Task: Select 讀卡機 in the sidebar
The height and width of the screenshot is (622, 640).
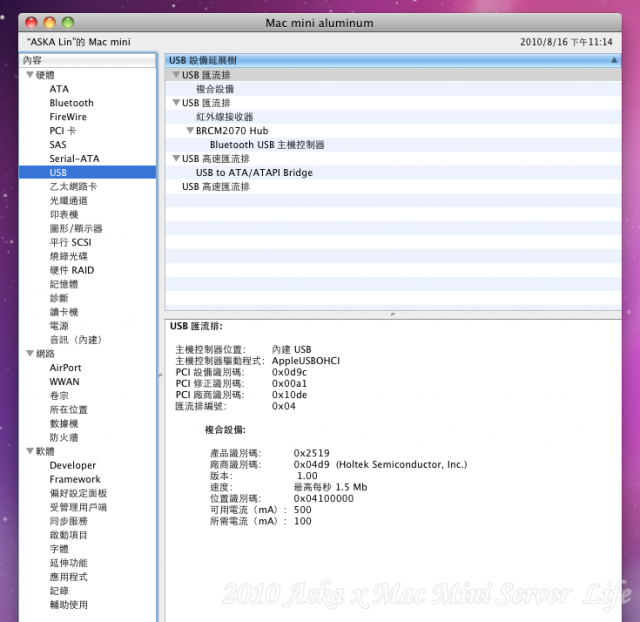Action: tap(64, 312)
